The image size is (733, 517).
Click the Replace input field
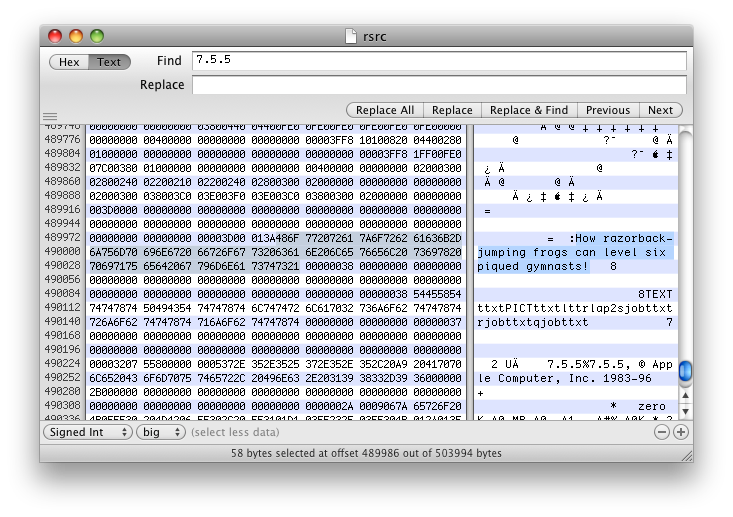tap(439, 85)
